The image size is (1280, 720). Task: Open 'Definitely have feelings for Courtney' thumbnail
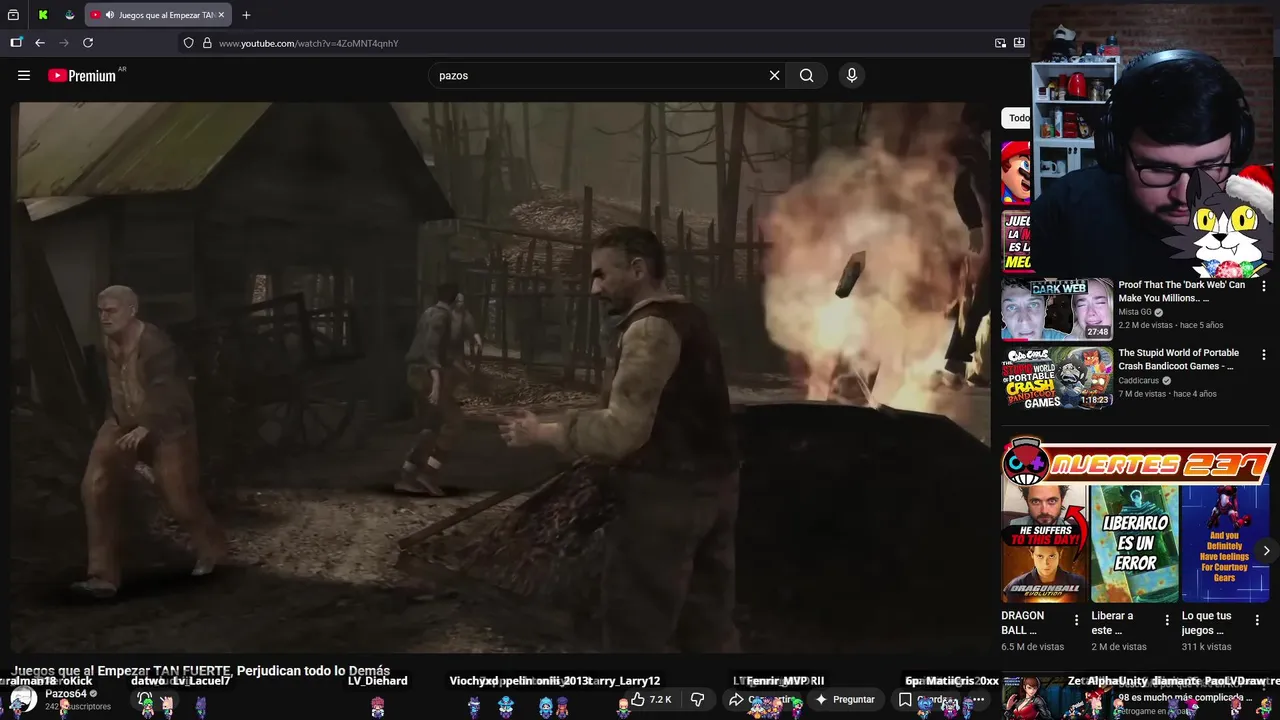point(1225,544)
